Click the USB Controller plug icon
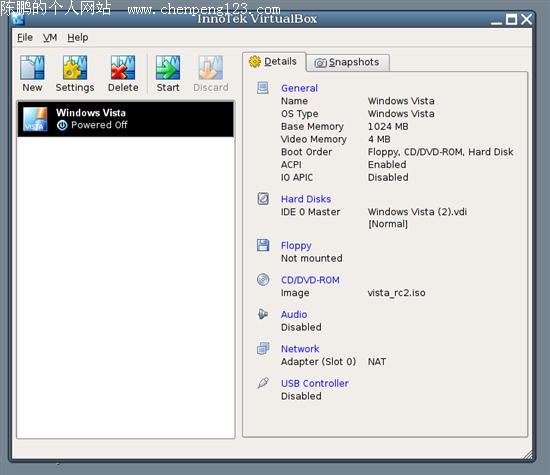Screen dimensions: 550x475 point(263,383)
